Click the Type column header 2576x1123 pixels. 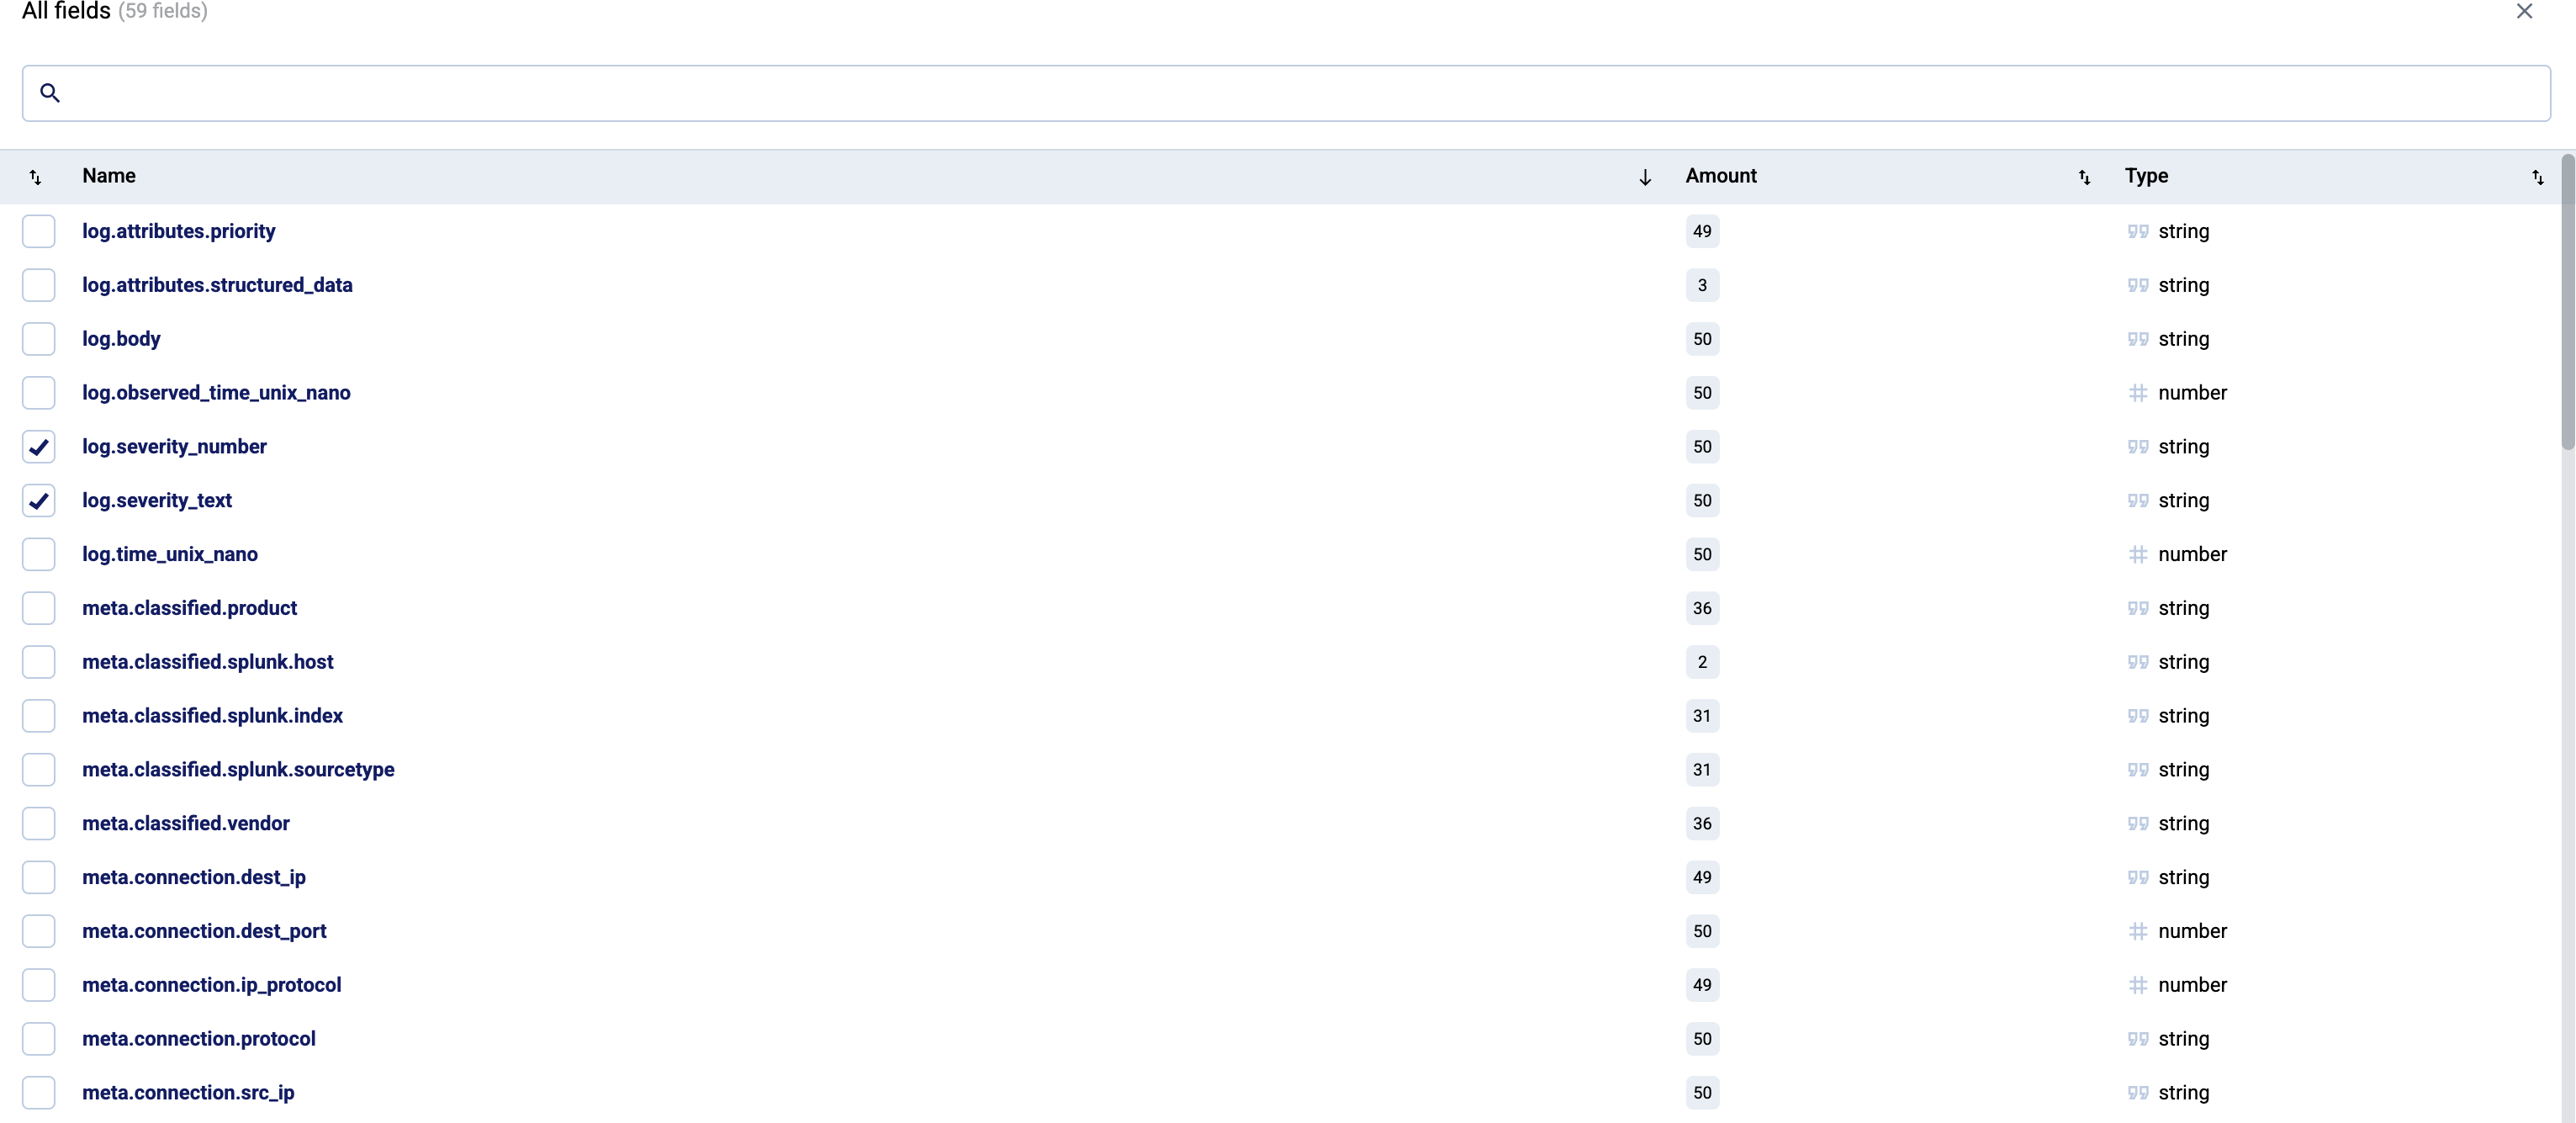click(2146, 176)
